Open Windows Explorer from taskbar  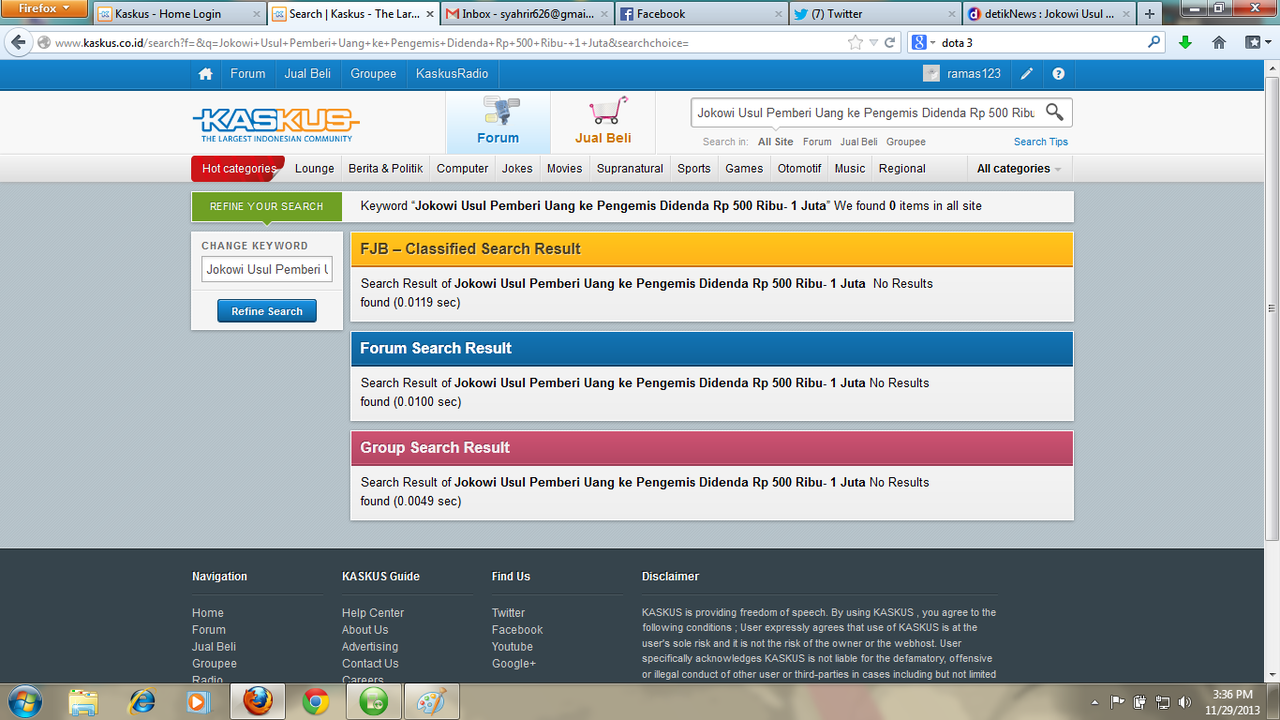click(84, 702)
